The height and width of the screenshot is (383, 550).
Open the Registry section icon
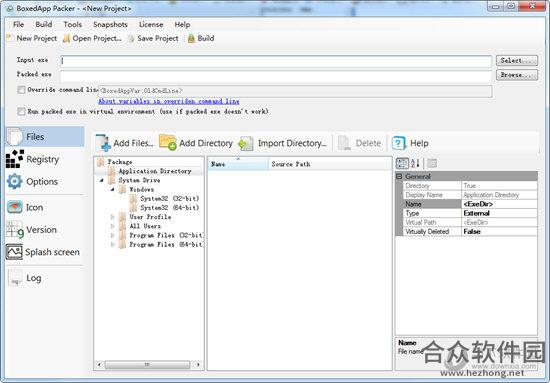point(15,159)
